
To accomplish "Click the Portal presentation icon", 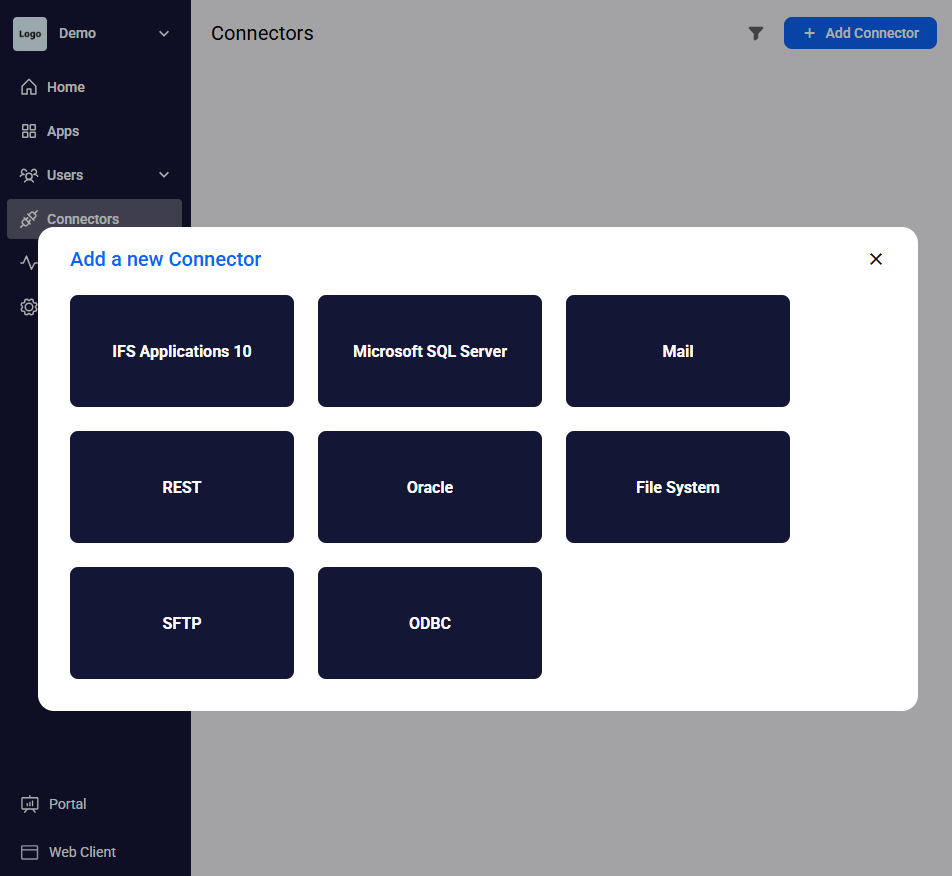I will click(x=30, y=804).
